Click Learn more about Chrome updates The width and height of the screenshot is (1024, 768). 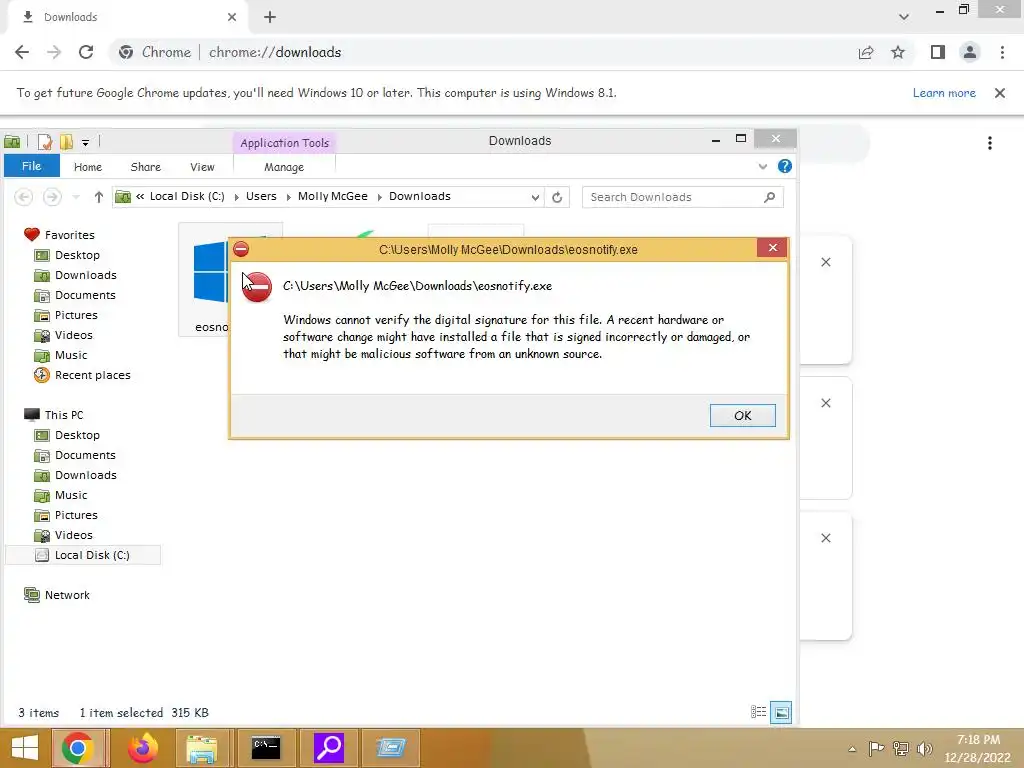click(x=944, y=93)
